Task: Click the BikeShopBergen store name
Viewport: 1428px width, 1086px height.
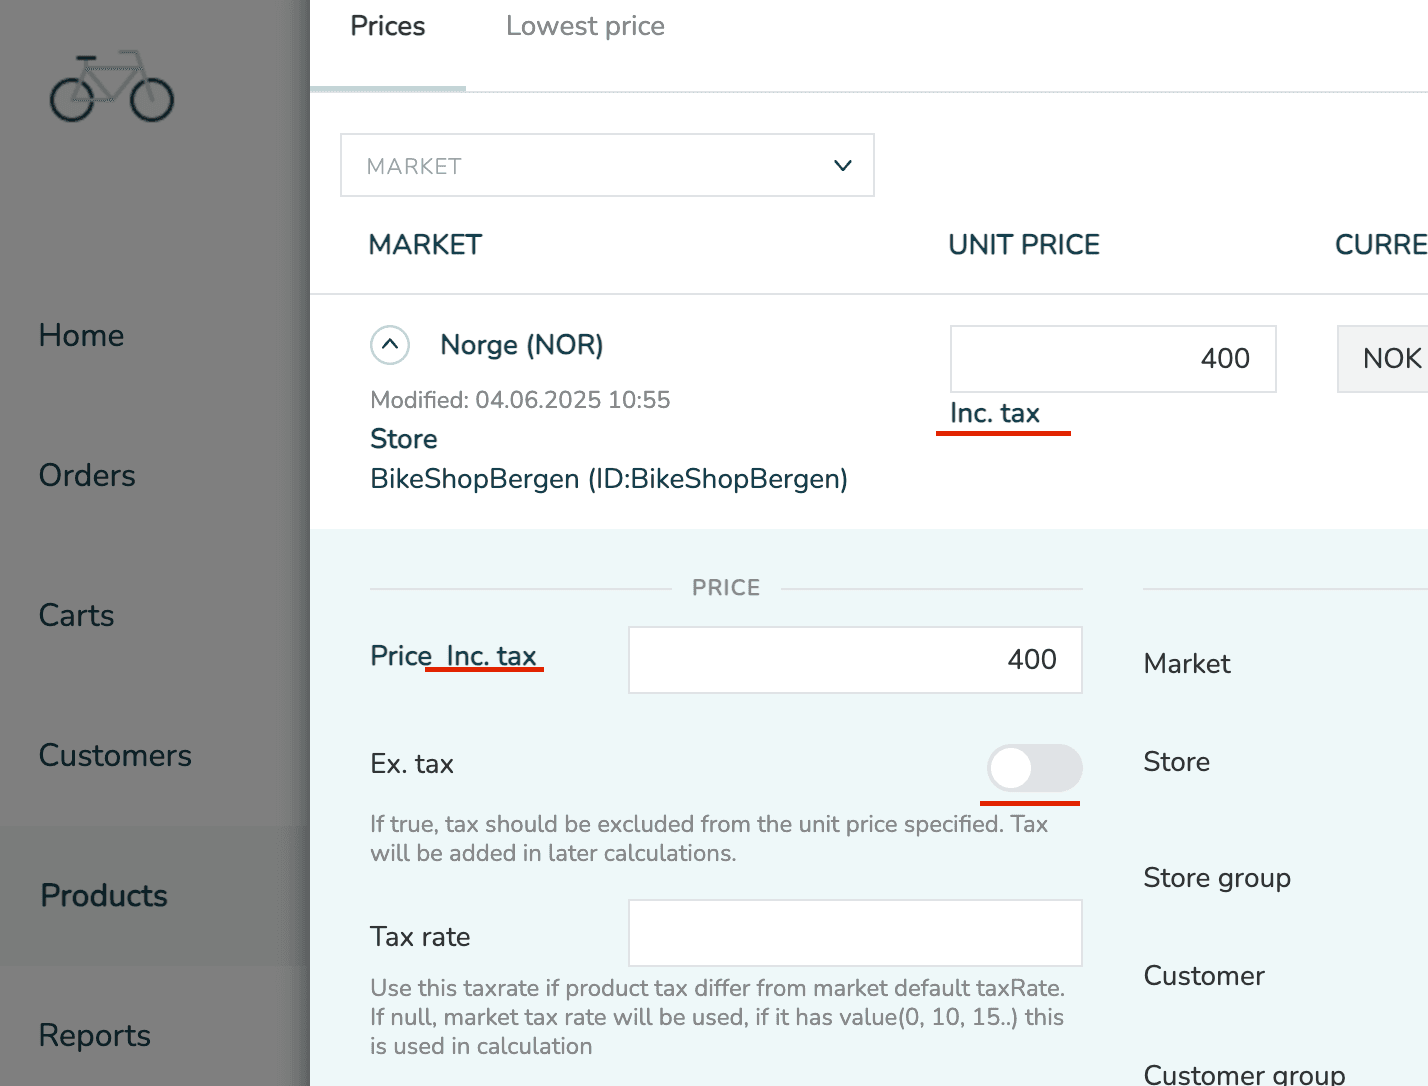Action: (x=608, y=479)
